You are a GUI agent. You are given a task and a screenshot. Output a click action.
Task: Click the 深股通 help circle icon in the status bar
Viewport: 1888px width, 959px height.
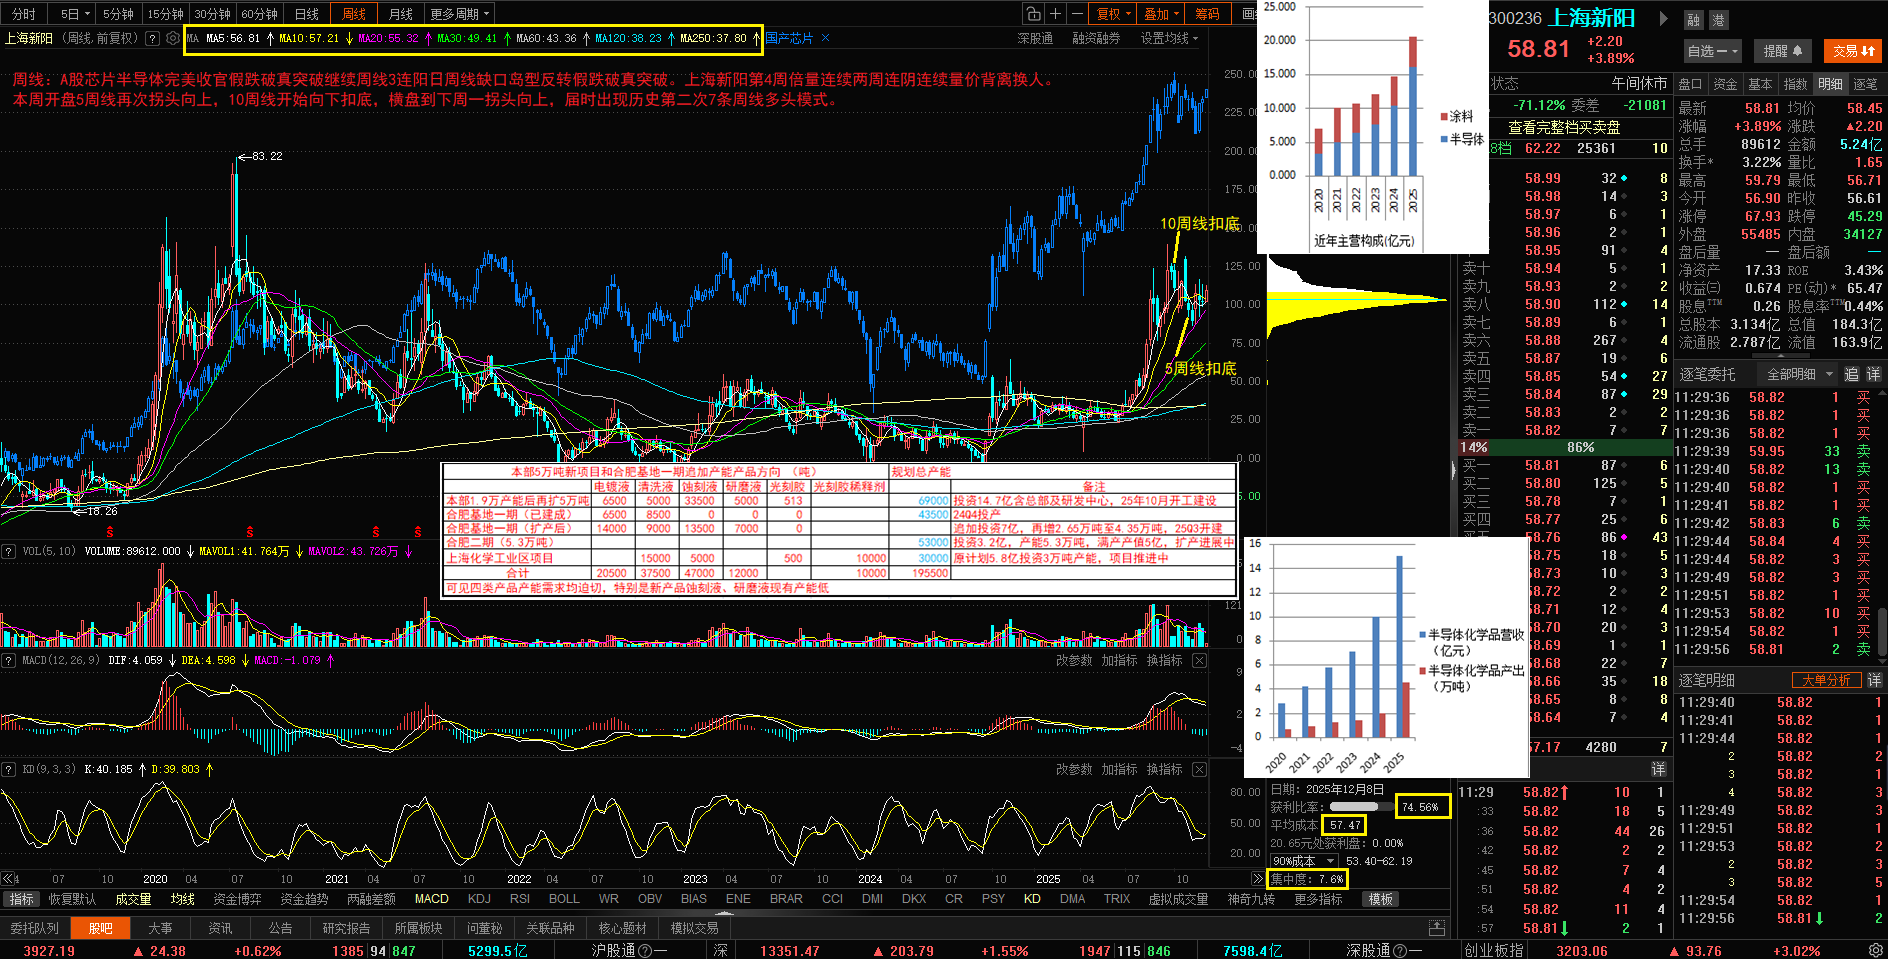pos(1400,950)
